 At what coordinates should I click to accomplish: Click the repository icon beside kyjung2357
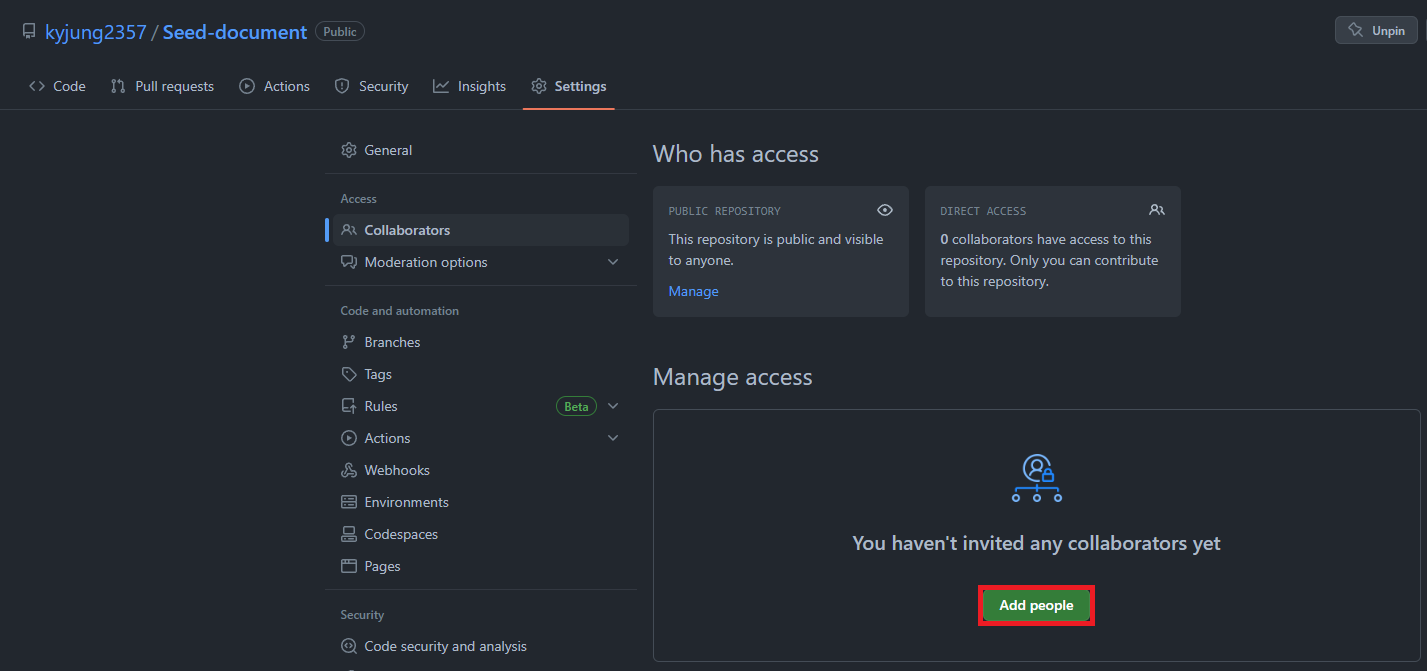29,32
